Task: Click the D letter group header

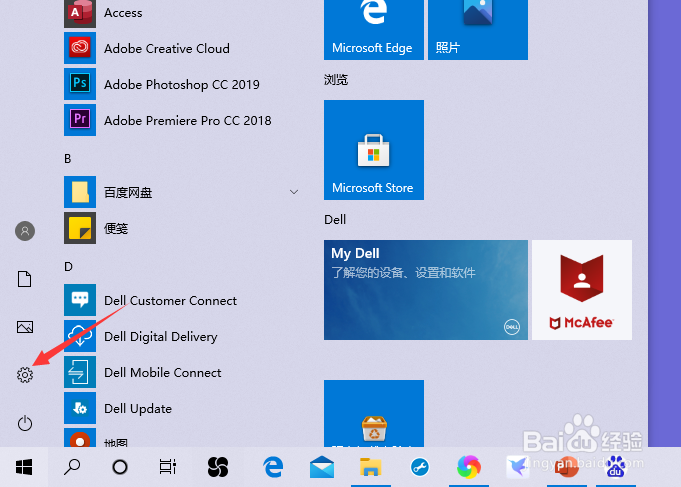Action: (68, 266)
